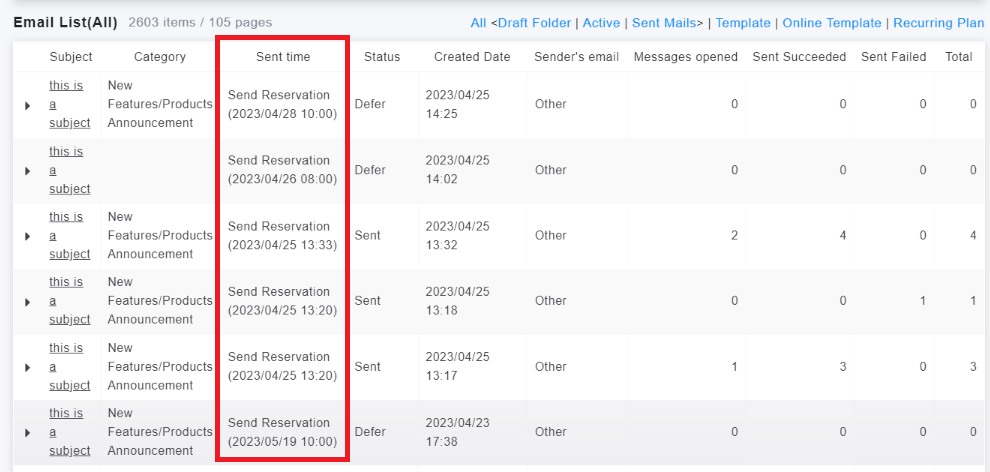Expand the row reserved for 2023/04/26 08:00
Image resolution: width=990 pixels, height=472 pixels.
pyautogui.click(x=27, y=171)
